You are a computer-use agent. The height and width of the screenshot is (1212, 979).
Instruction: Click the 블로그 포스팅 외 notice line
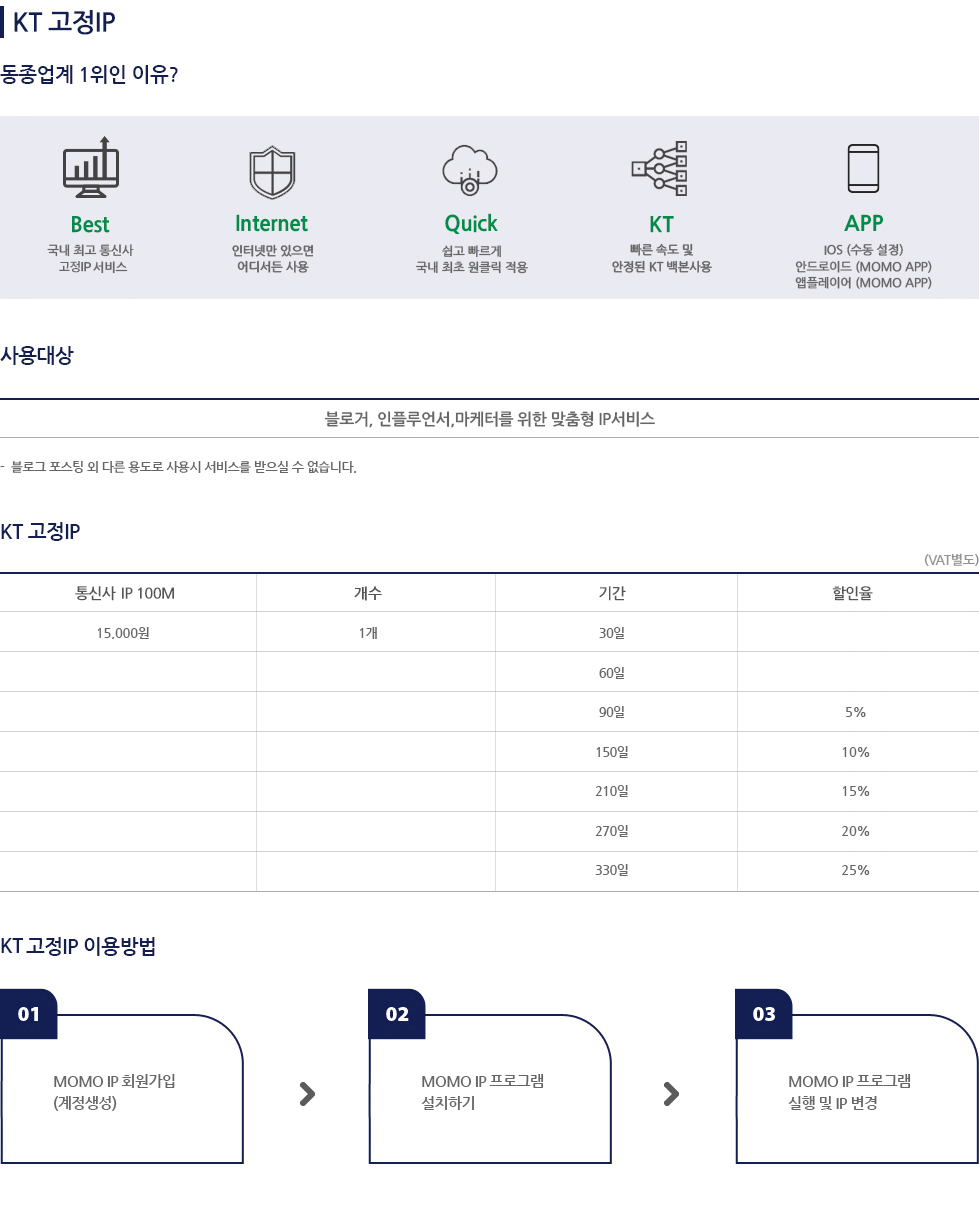(x=178, y=467)
